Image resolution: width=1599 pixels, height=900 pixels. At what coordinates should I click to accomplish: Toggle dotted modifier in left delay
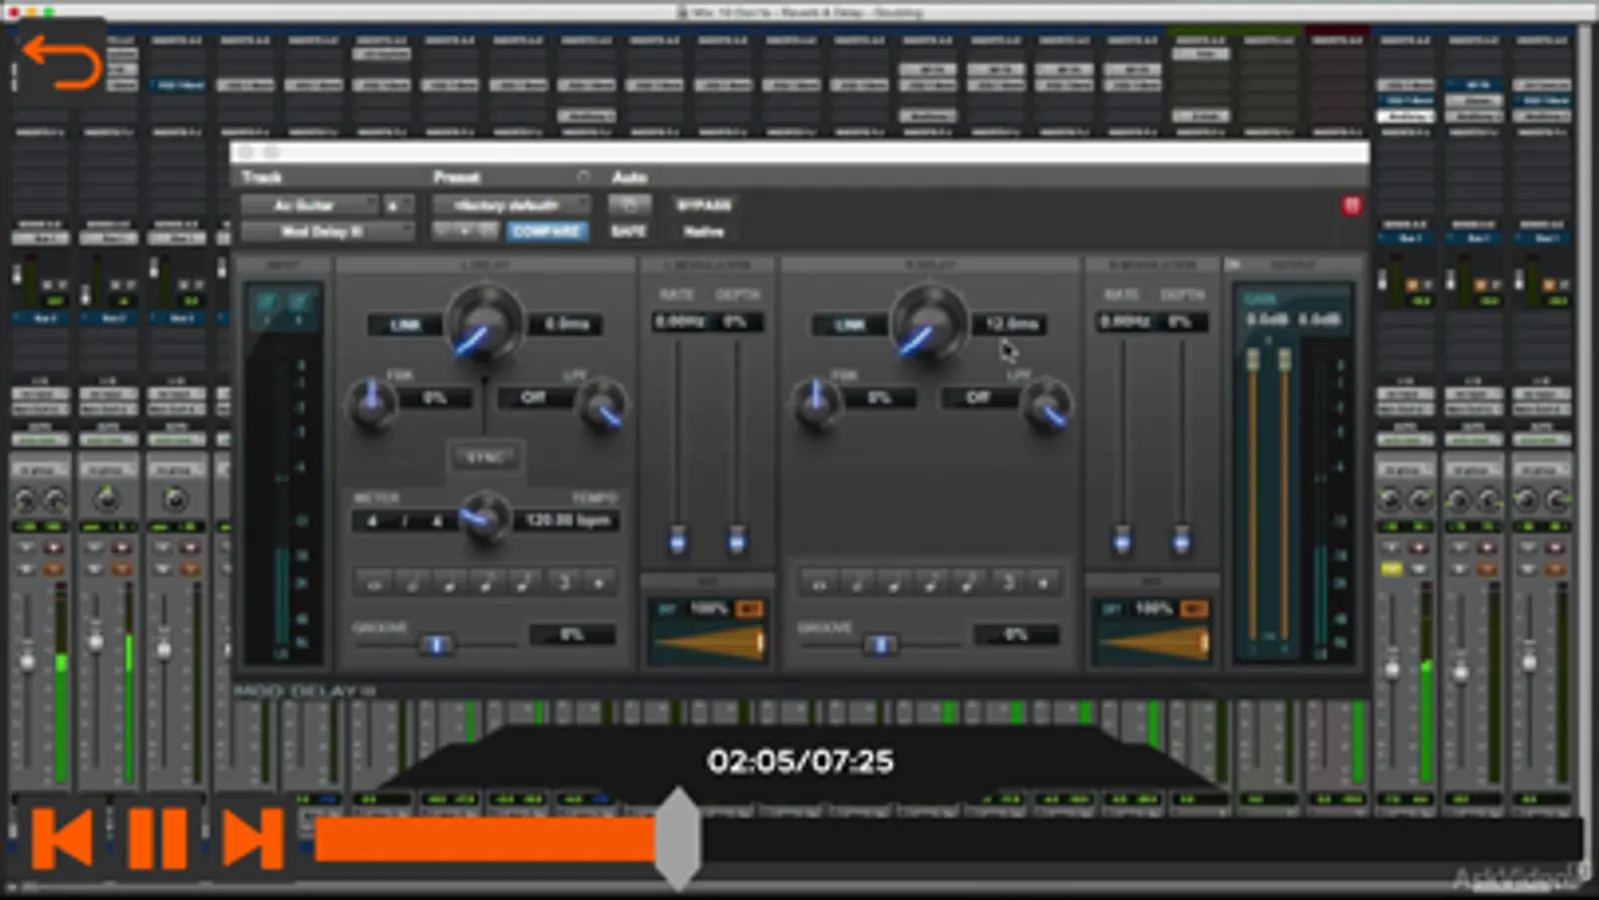[600, 582]
